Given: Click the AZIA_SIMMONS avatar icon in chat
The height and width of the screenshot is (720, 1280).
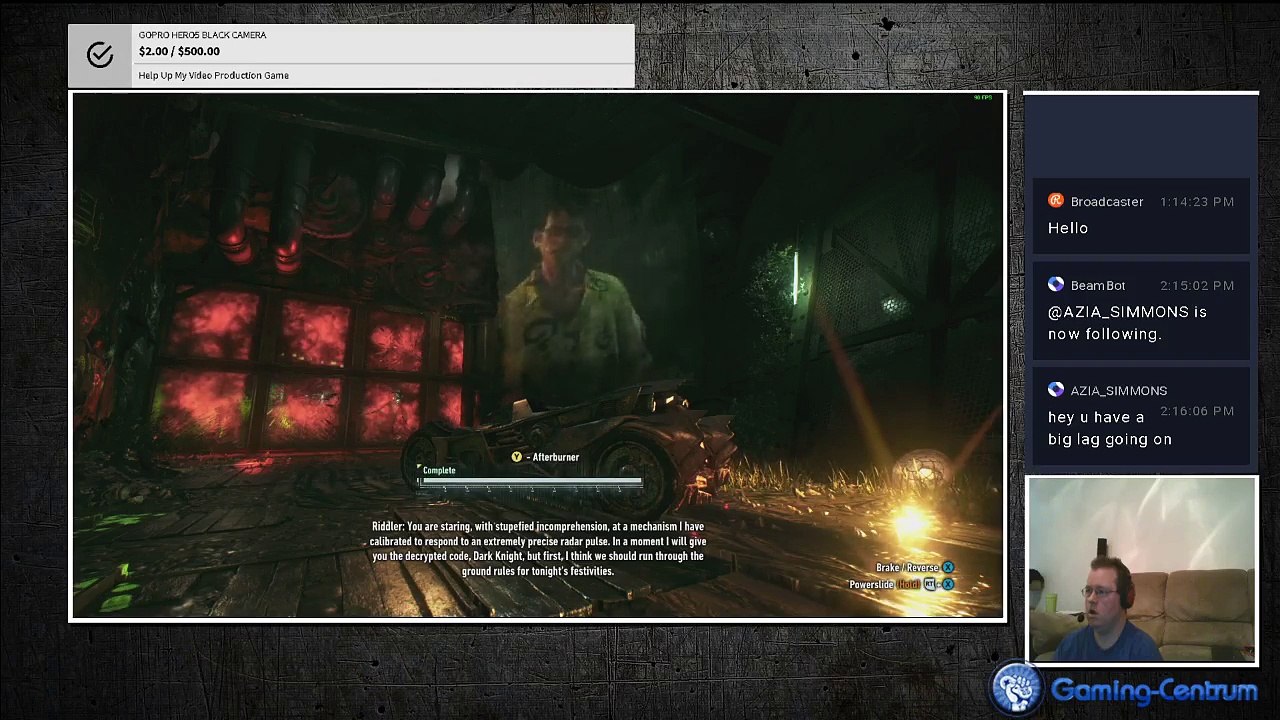Looking at the screenshot, I should pyautogui.click(x=1056, y=390).
